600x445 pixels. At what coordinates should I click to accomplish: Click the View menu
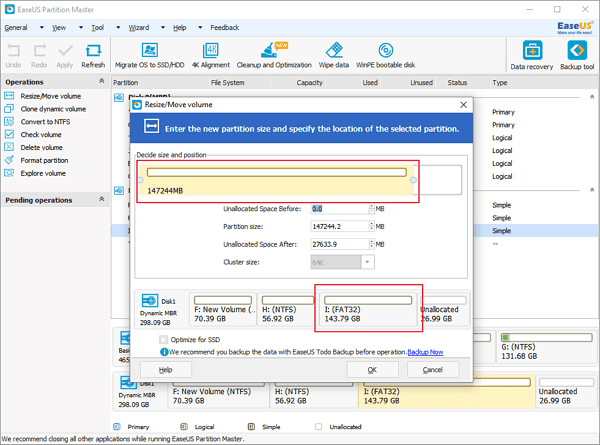(59, 28)
